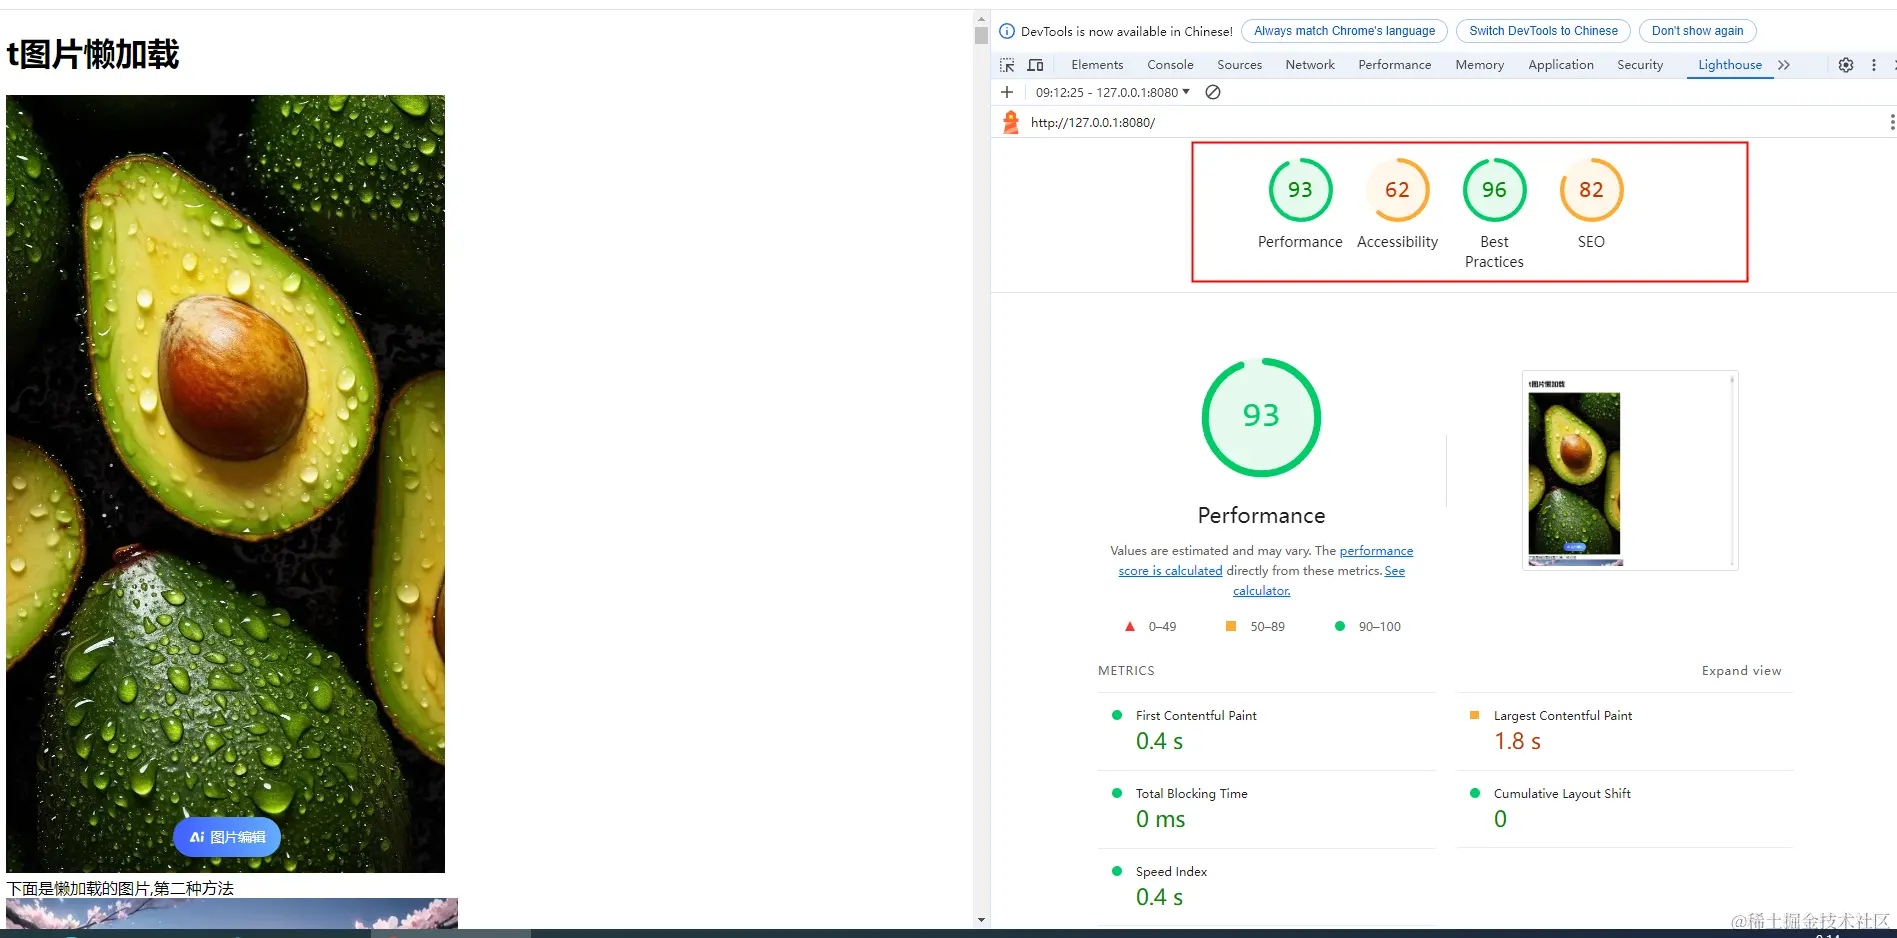Click the Ai 图片编辑 button on avocado image
Screen dimensions: 1897x938
pos(227,837)
